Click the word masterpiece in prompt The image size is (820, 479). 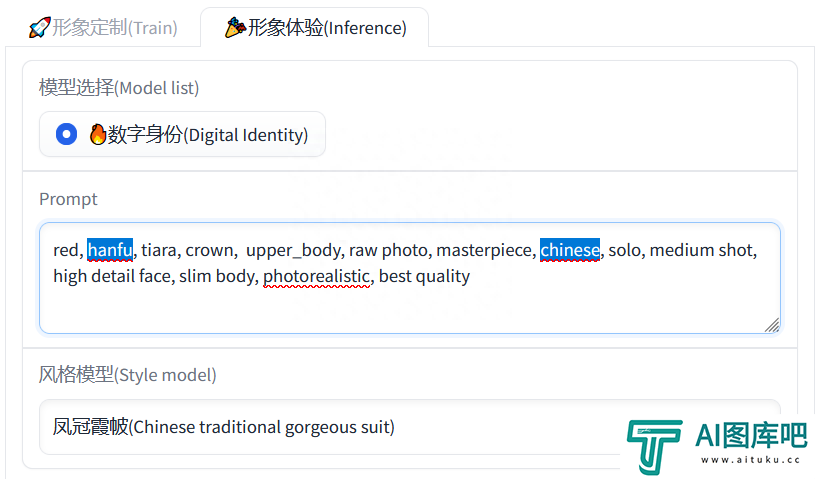(484, 250)
